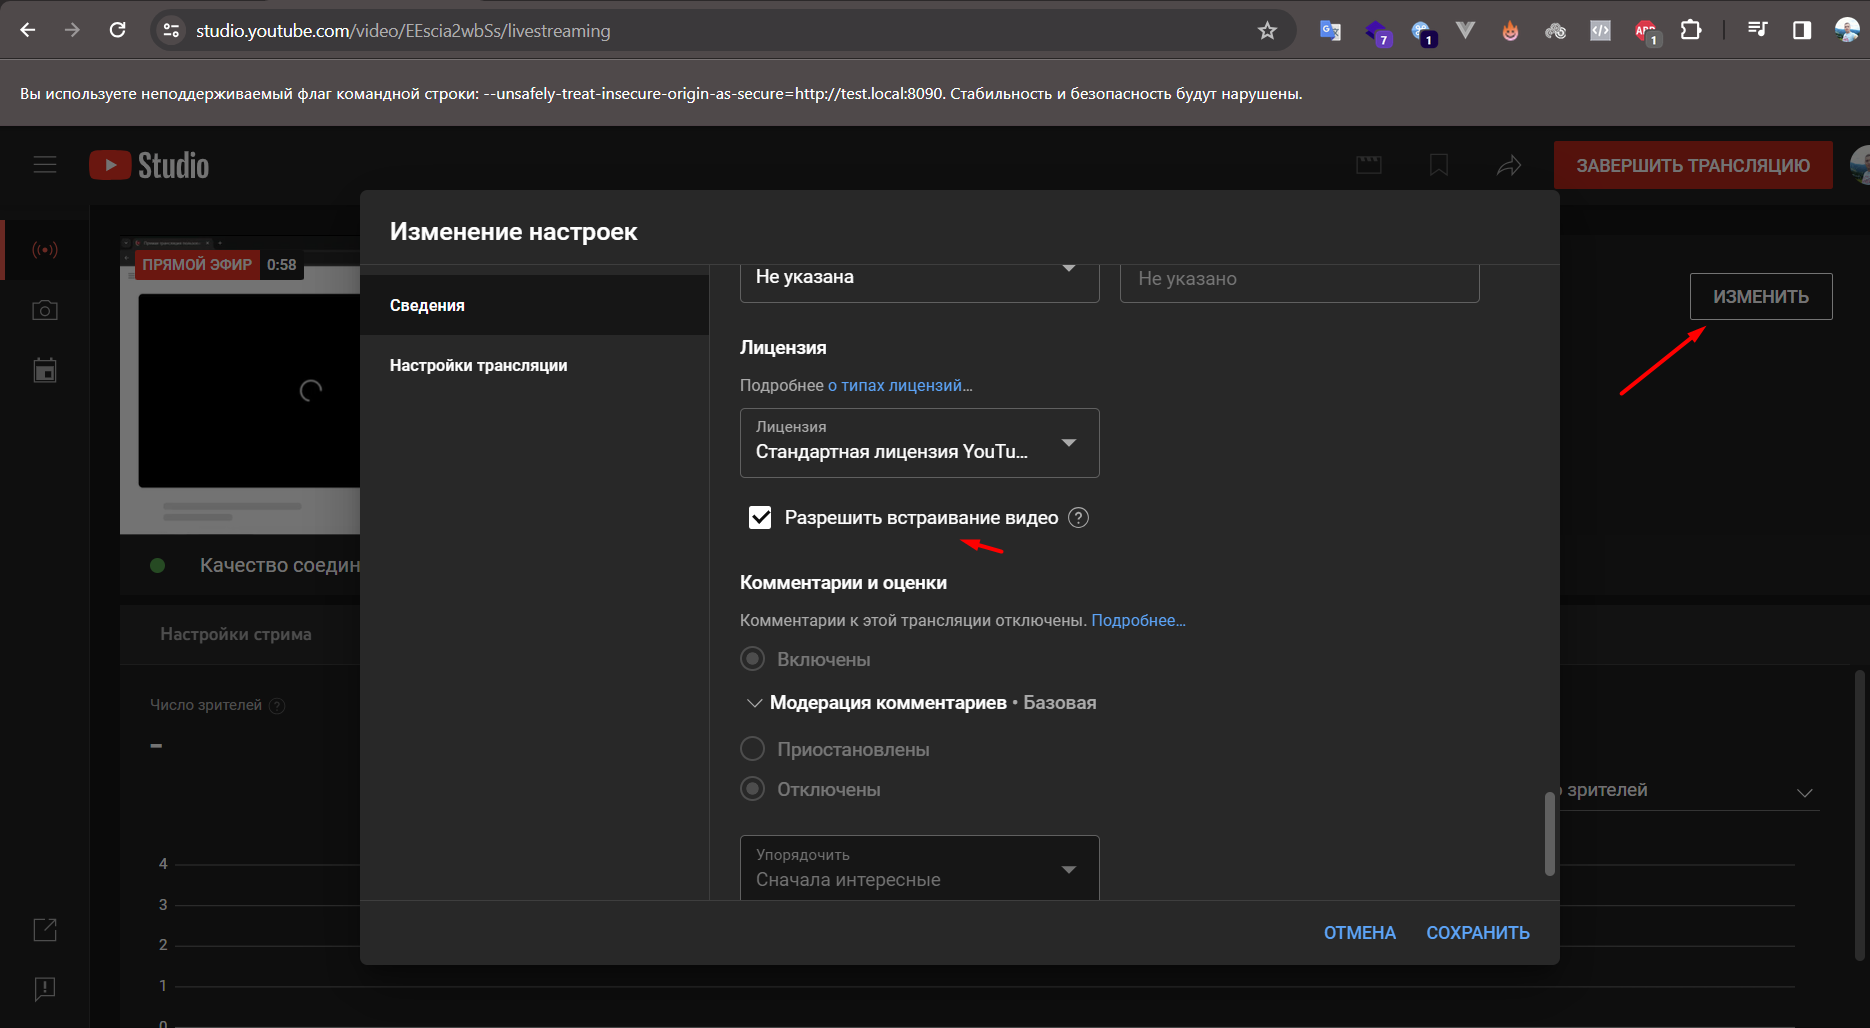Open the 'Упорядочить' sort dropdown
This screenshot has height=1028, width=1870.
pos(918,868)
